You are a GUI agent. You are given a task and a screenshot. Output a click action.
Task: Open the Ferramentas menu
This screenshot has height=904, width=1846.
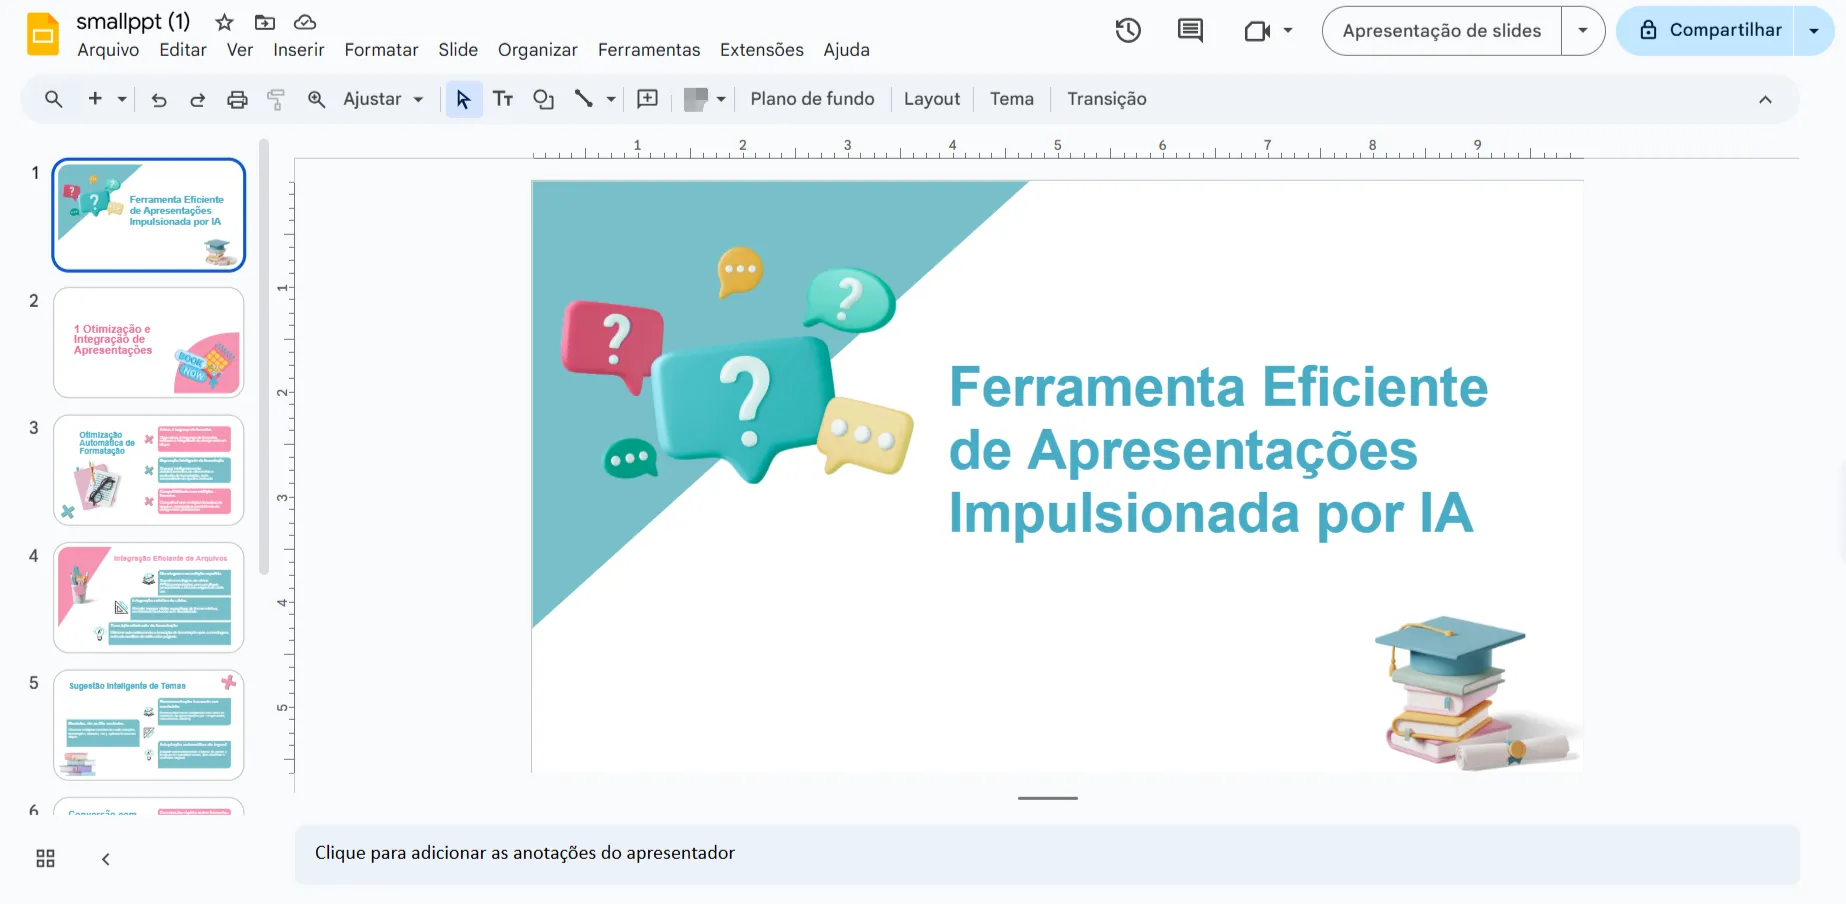pos(648,49)
